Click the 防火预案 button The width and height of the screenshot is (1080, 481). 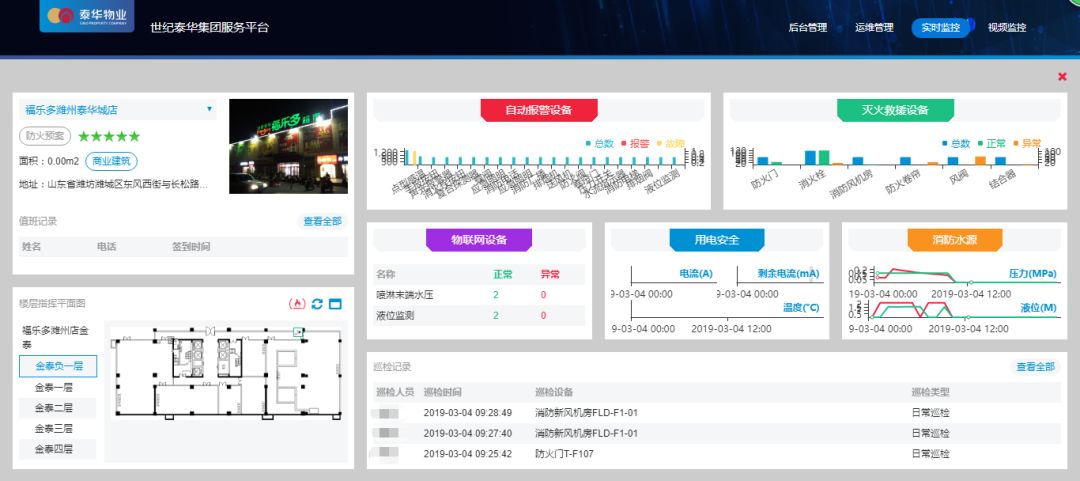pyautogui.click(x=45, y=136)
